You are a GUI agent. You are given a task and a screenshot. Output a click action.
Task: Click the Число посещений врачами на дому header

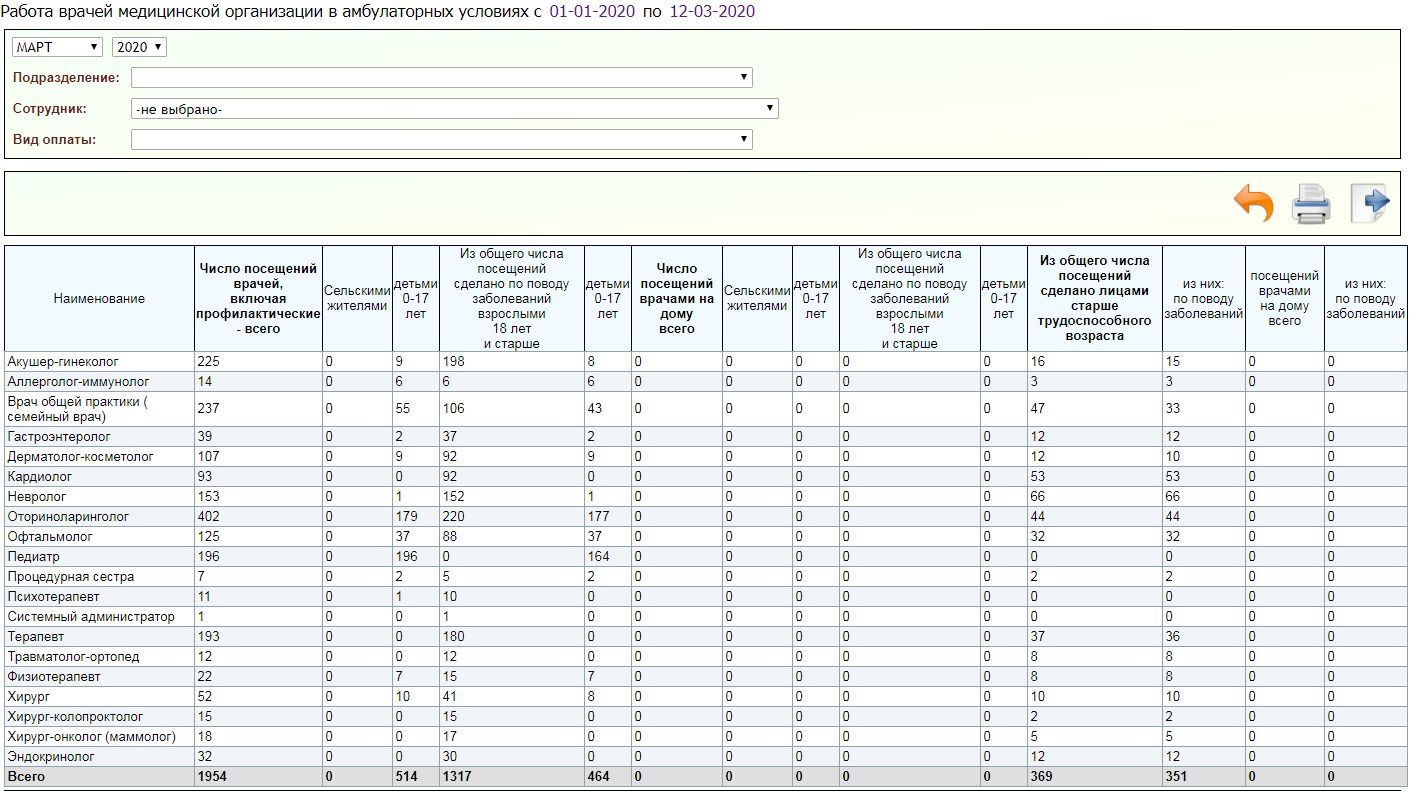(676, 298)
